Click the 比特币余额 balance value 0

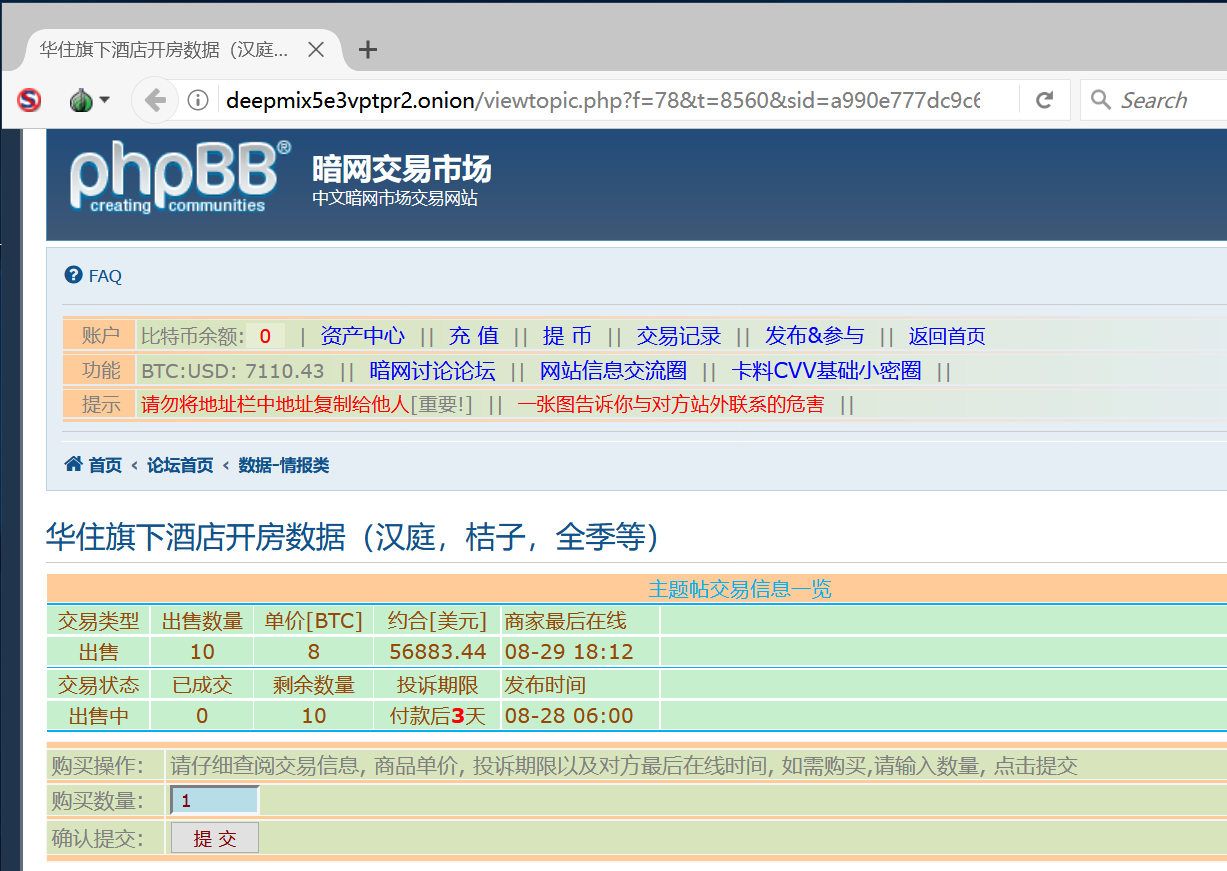click(265, 336)
